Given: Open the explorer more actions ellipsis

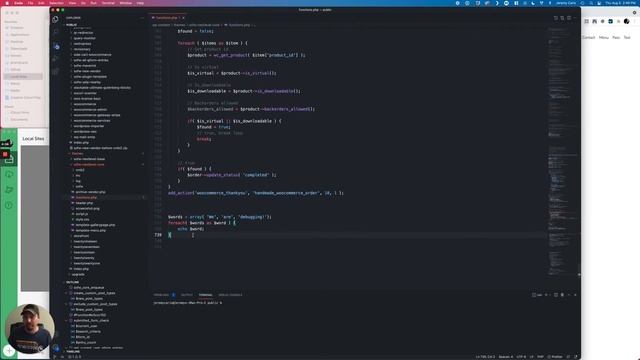Looking at the screenshot, I should tap(142, 18).
